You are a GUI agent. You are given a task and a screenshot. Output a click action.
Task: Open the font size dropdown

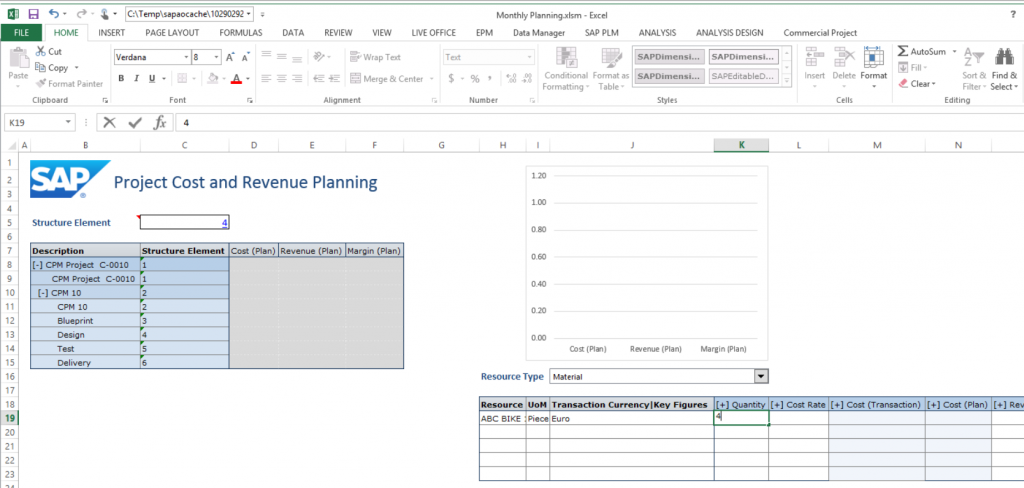pyautogui.click(x=217, y=57)
